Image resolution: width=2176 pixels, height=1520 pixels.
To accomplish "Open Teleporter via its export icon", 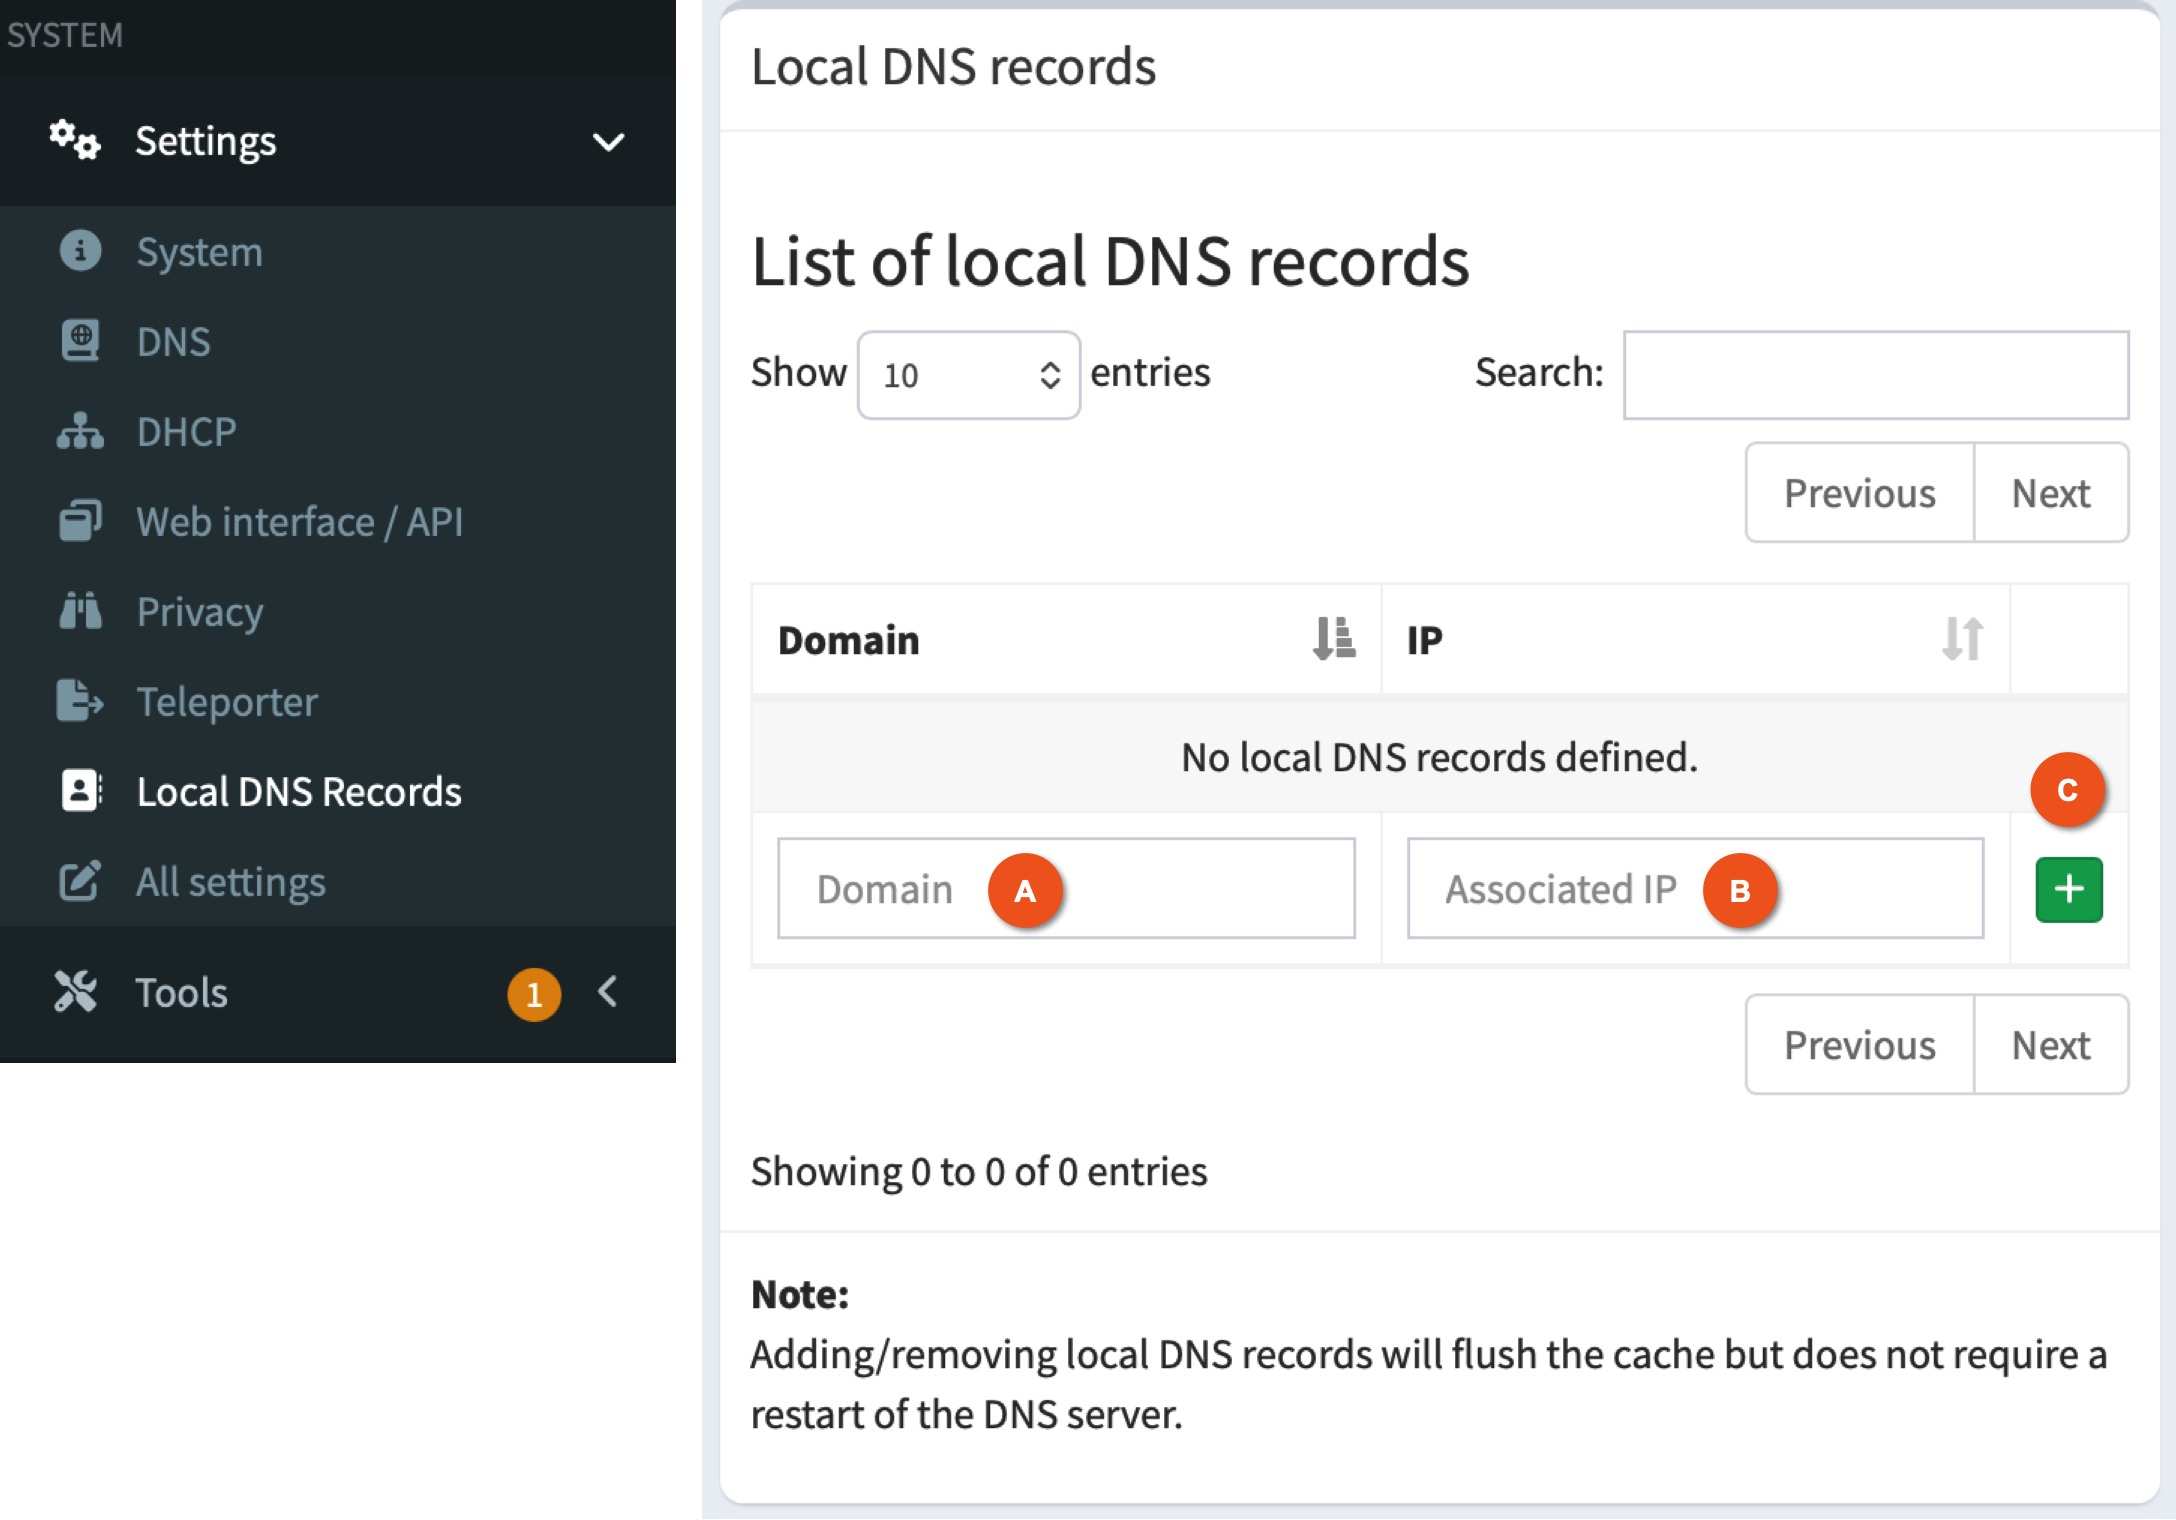I will (x=81, y=701).
